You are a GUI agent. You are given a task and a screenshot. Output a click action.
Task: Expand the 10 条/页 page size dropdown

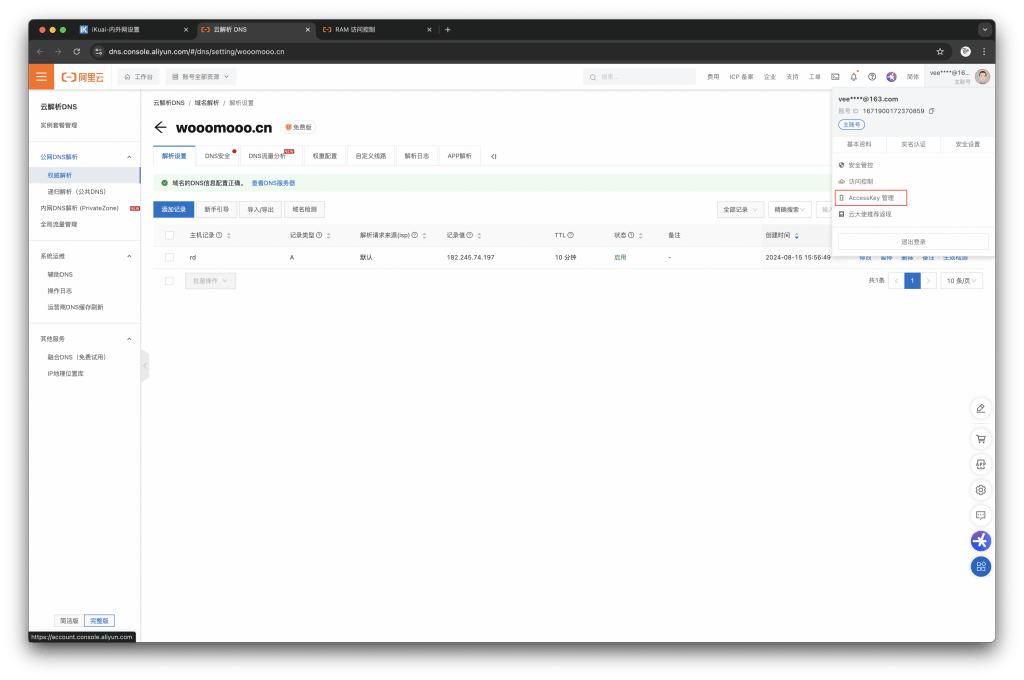click(961, 281)
